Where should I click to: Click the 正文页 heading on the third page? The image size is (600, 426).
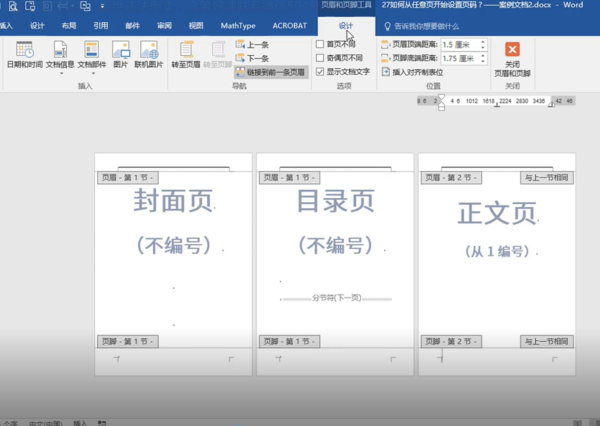[x=497, y=213]
